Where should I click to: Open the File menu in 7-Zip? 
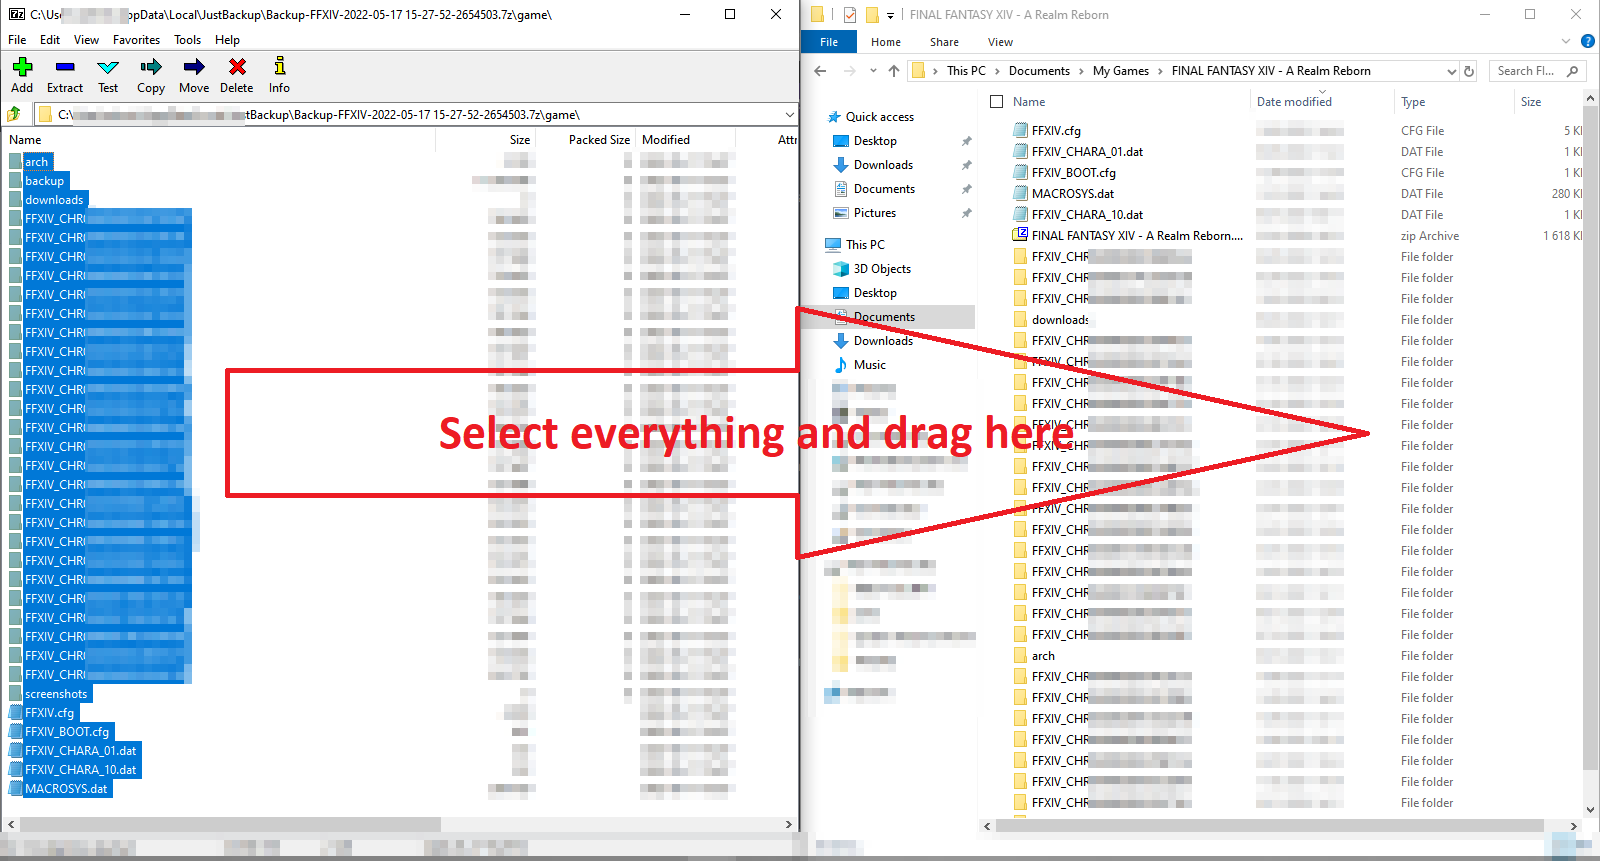point(17,40)
